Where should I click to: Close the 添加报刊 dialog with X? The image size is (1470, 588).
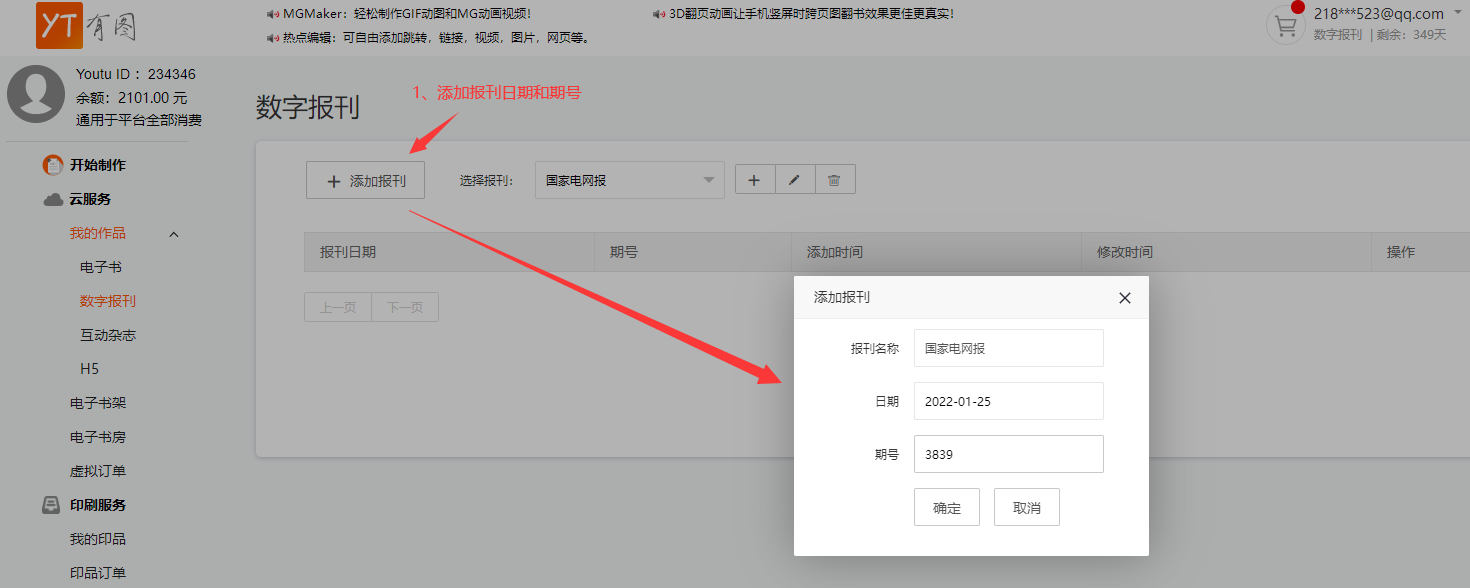pos(1125,298)
